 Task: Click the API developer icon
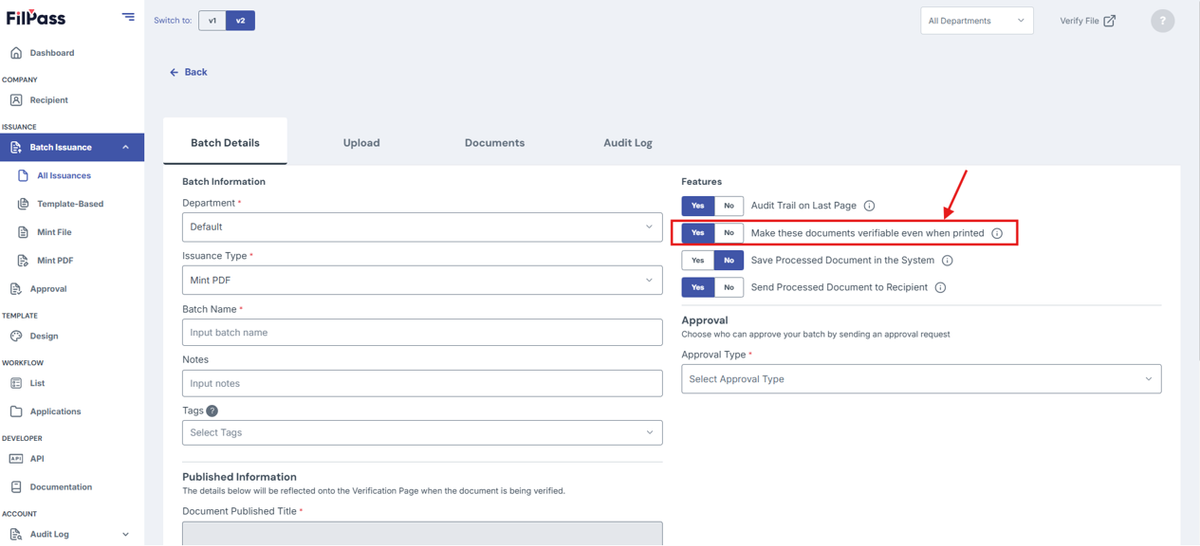pyautogui.click(x=16, y=459)
